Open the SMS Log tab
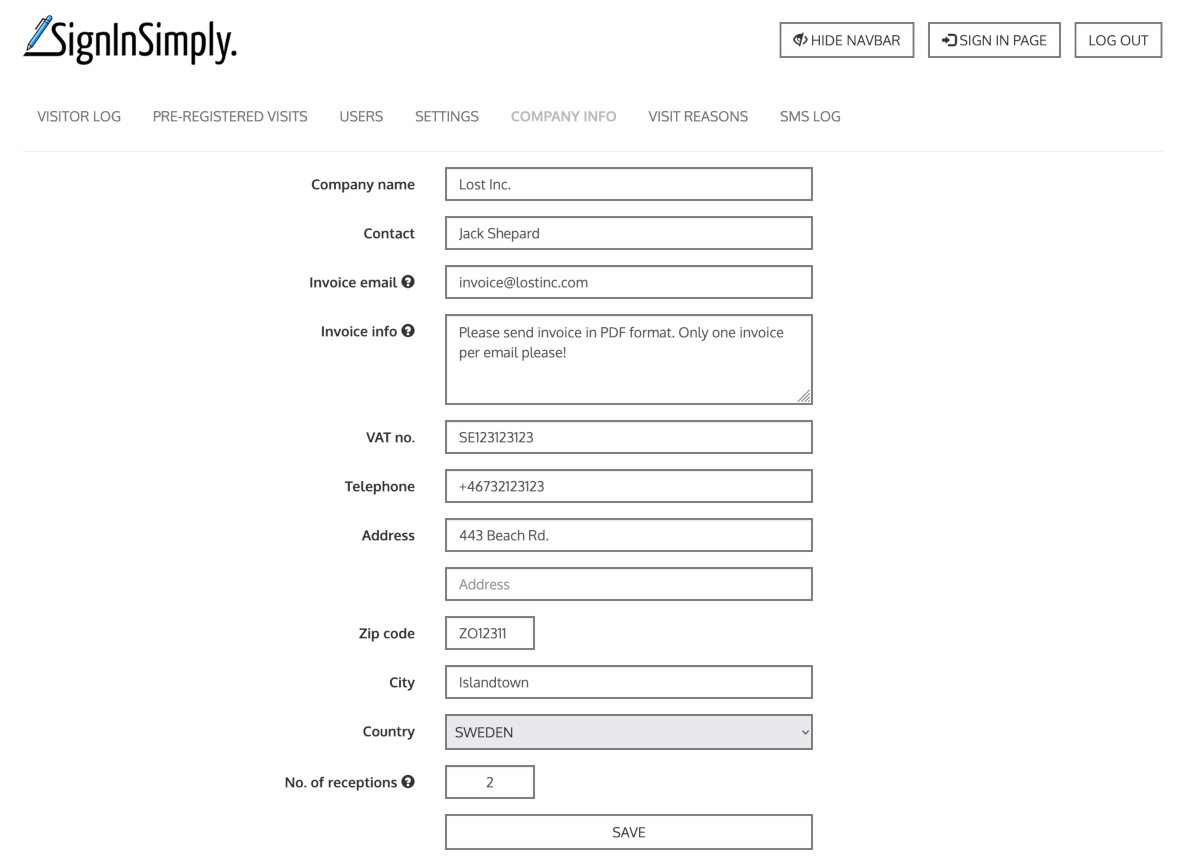The width and height of the screenshot is (1200, 865). coord(810,116)
